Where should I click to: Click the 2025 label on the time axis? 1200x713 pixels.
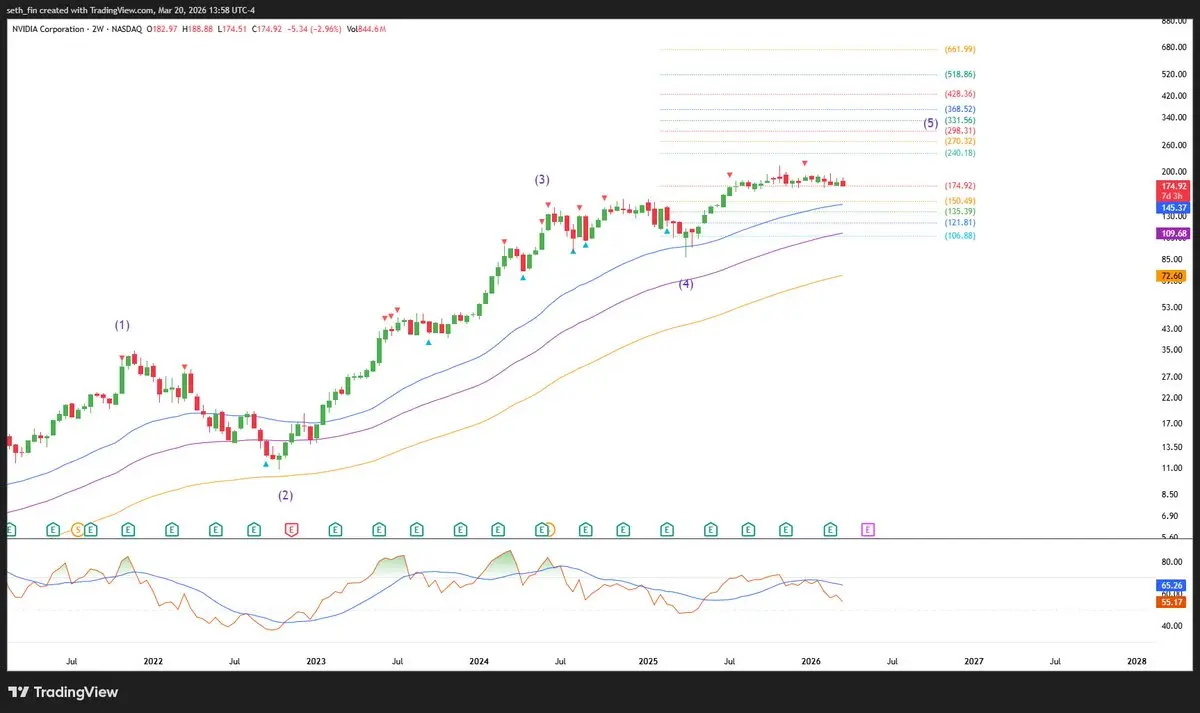click(x=648, y=661)
